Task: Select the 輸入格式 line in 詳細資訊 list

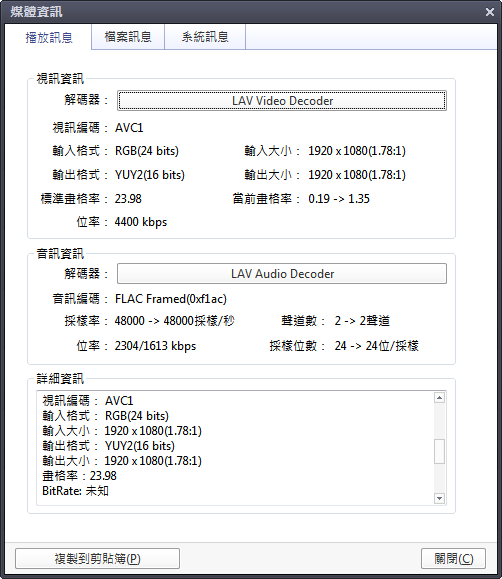Action: [105, 416]
